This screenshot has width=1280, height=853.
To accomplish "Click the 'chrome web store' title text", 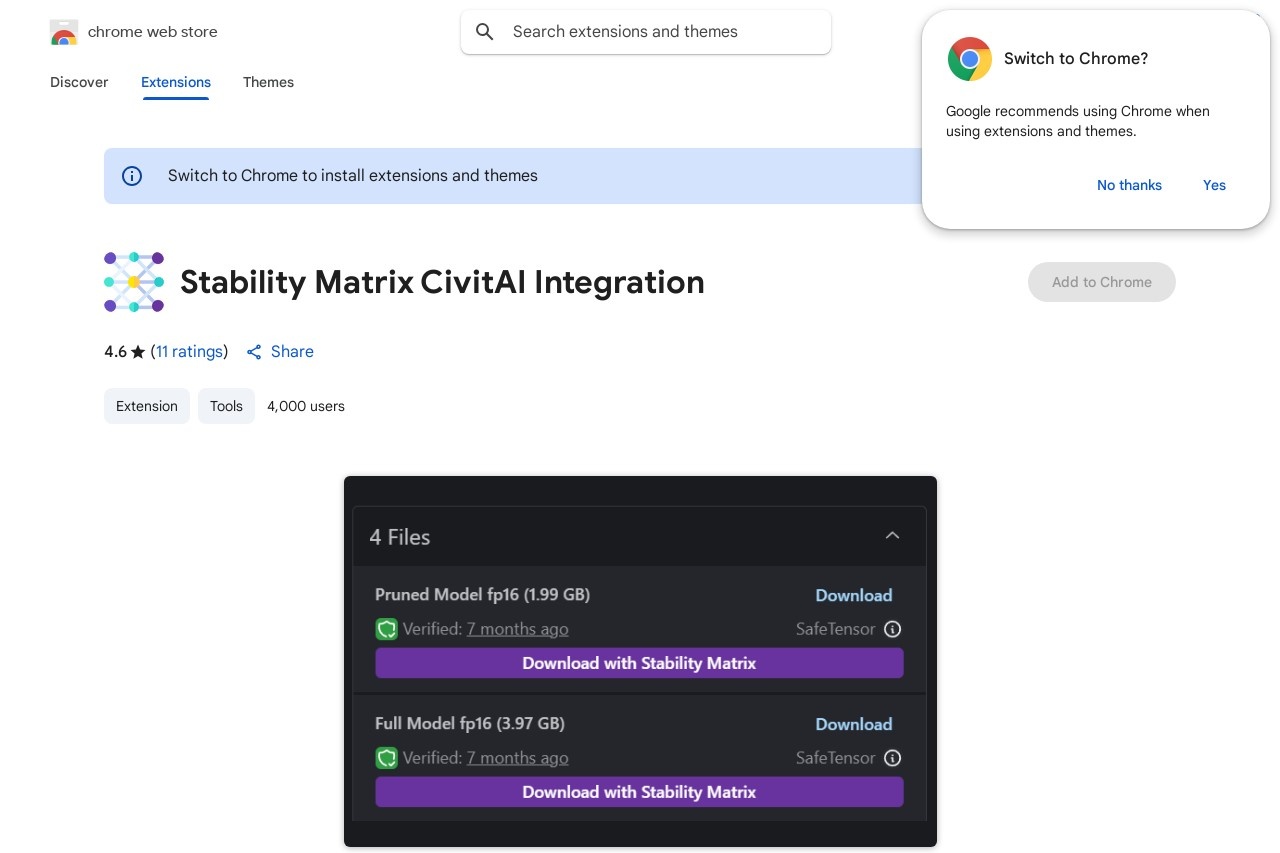I will (x=153, y=32).
